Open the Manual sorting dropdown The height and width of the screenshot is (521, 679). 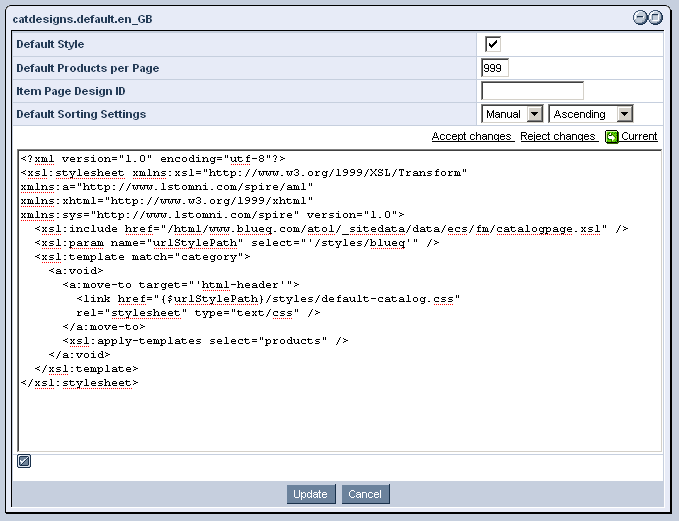point(512,114)
